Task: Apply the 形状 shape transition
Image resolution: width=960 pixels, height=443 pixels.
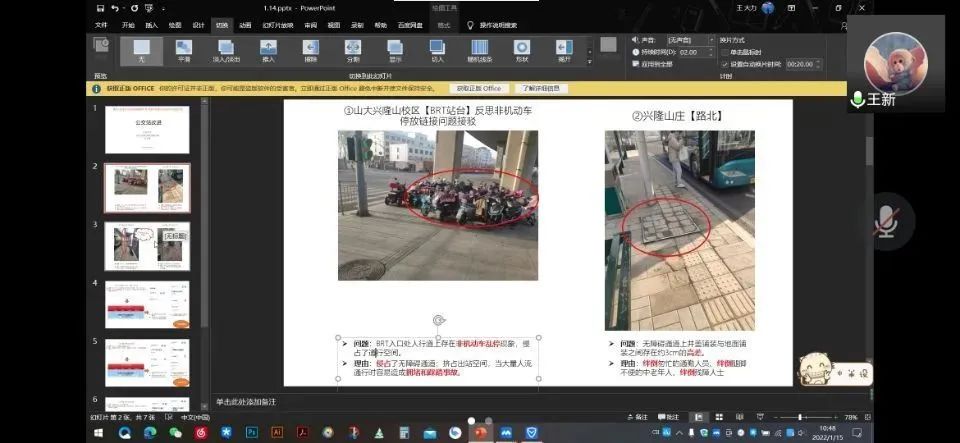Action: [522, 51]
